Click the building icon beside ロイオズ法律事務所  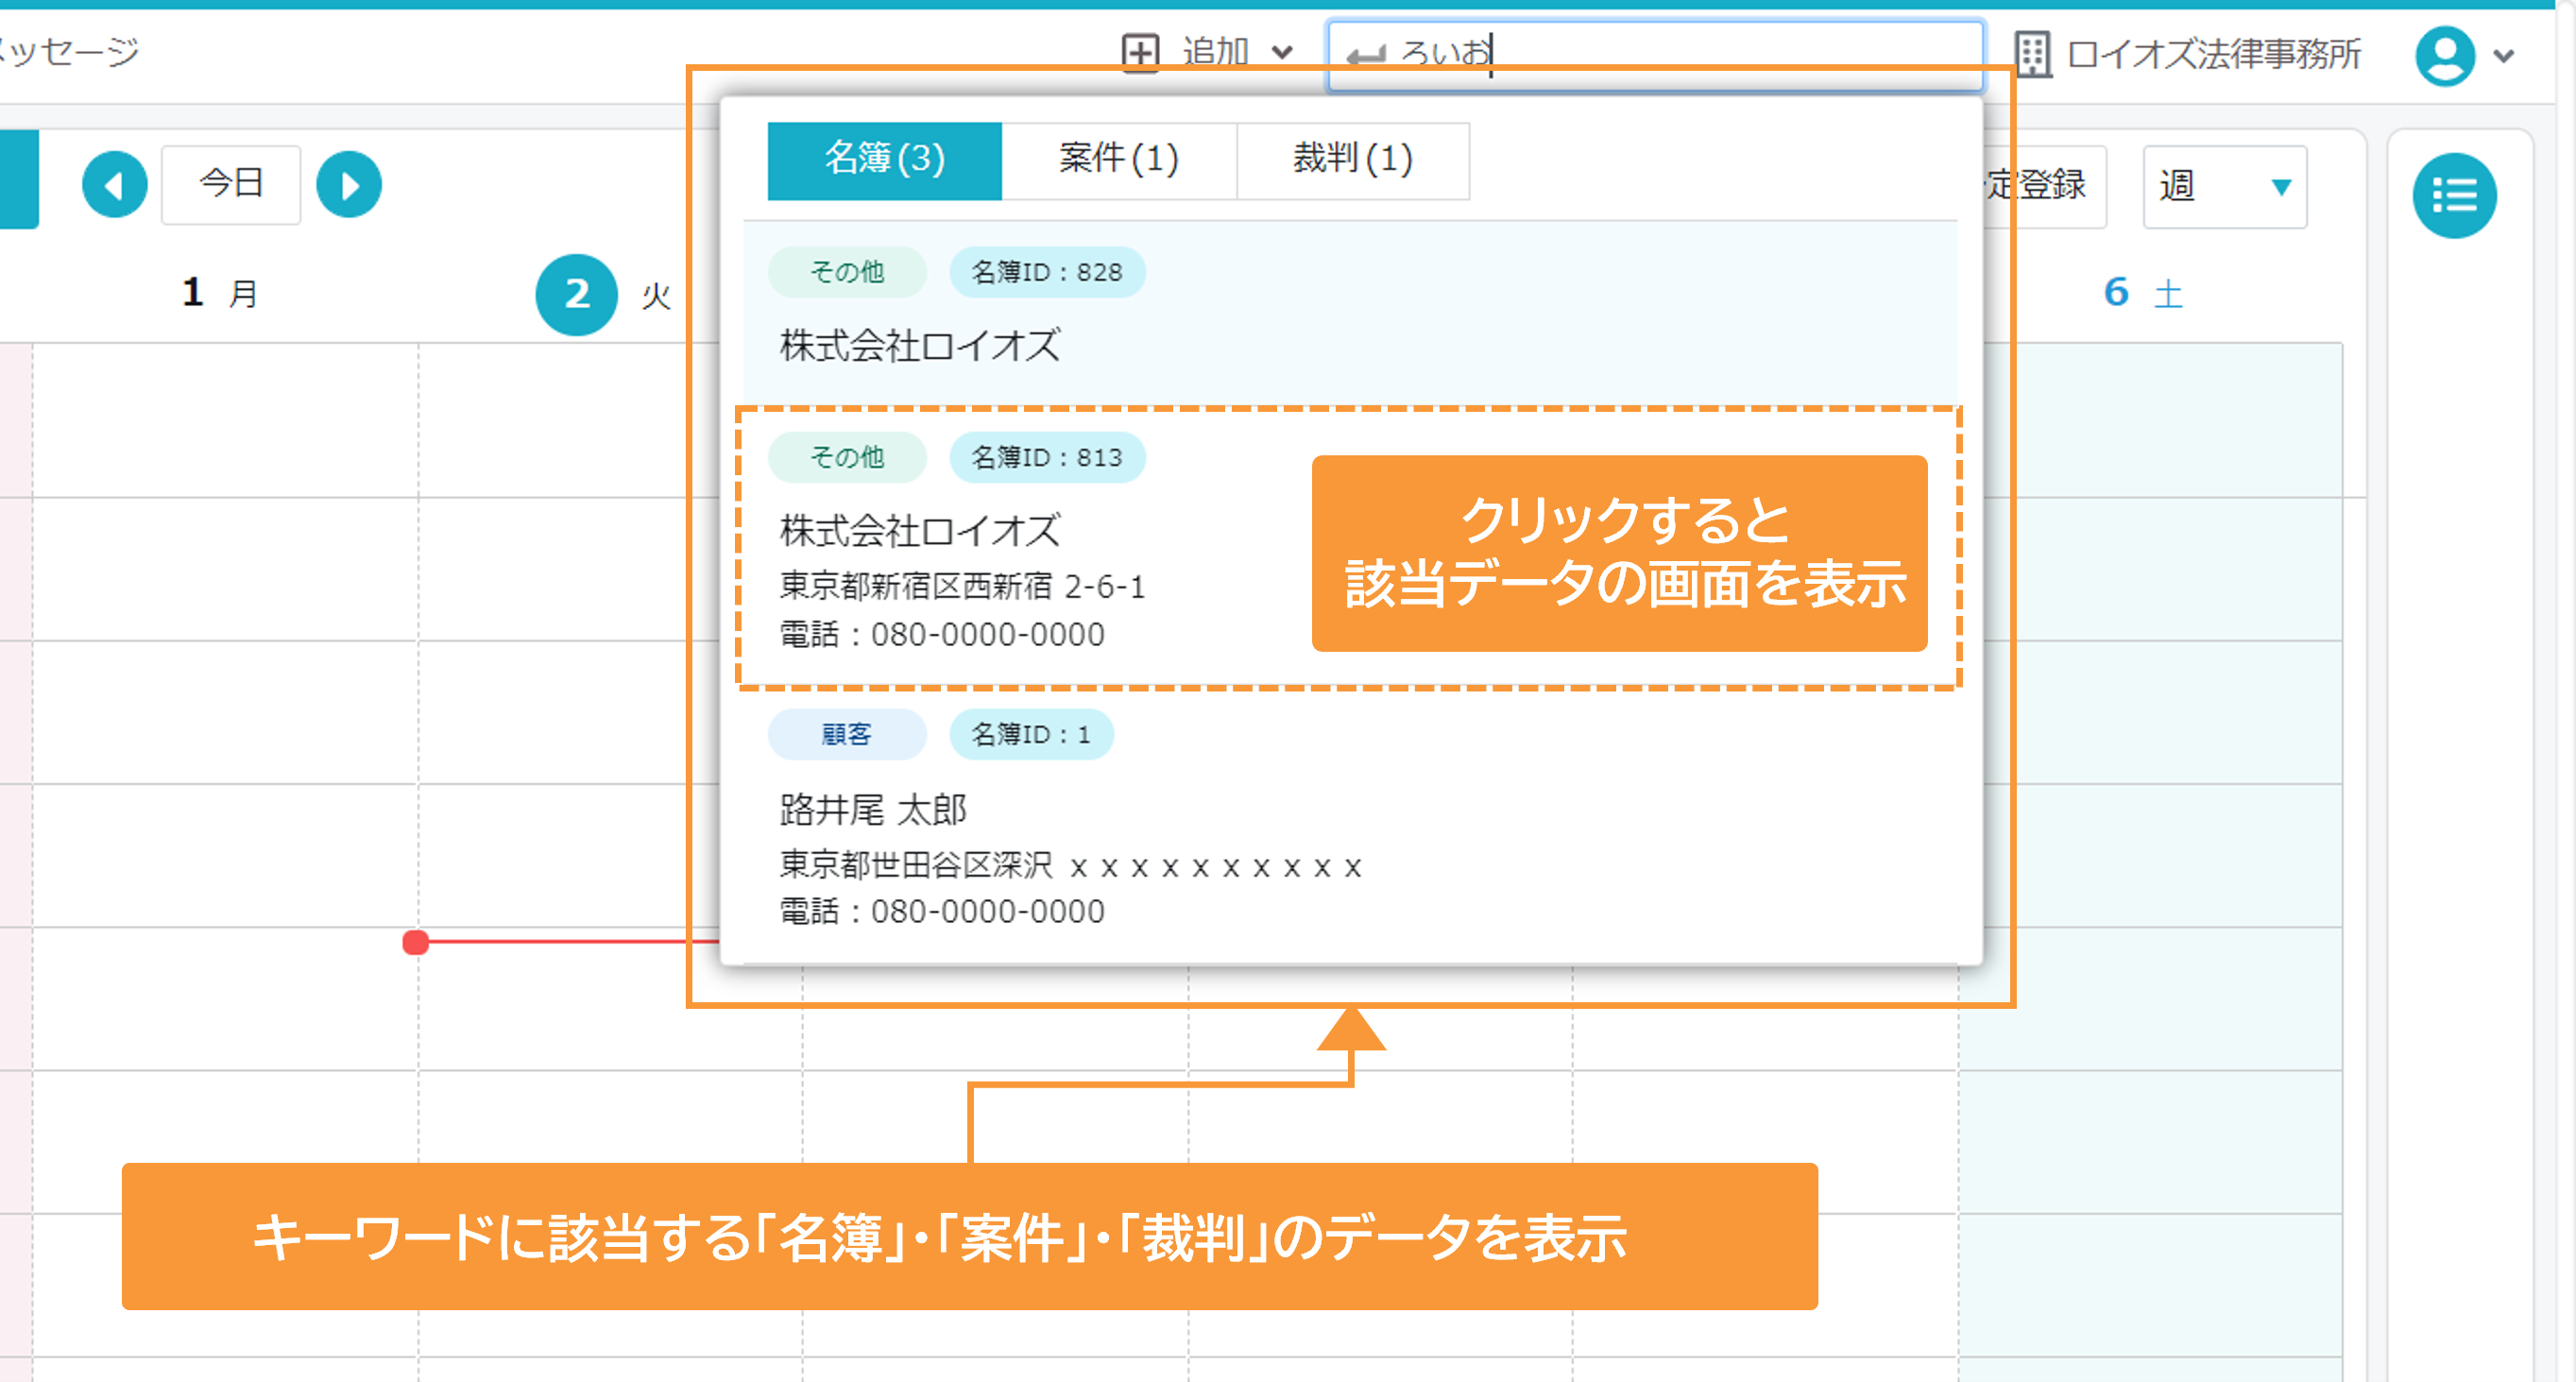coord(2032,54)
